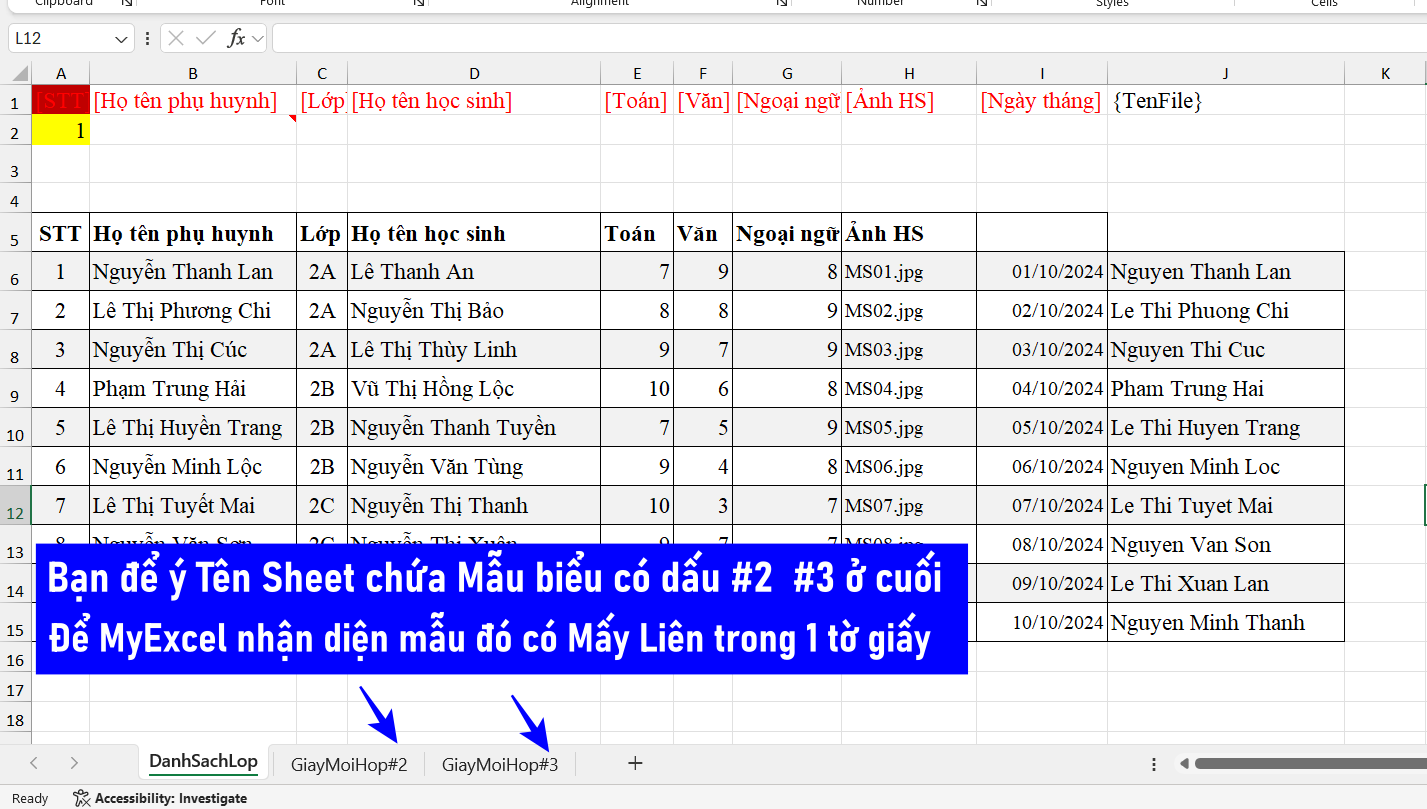Select the yellow cell A2 containing 1
Viewport: 1427px width, 809px height.
pyautogui.click(x=61, y=130)
